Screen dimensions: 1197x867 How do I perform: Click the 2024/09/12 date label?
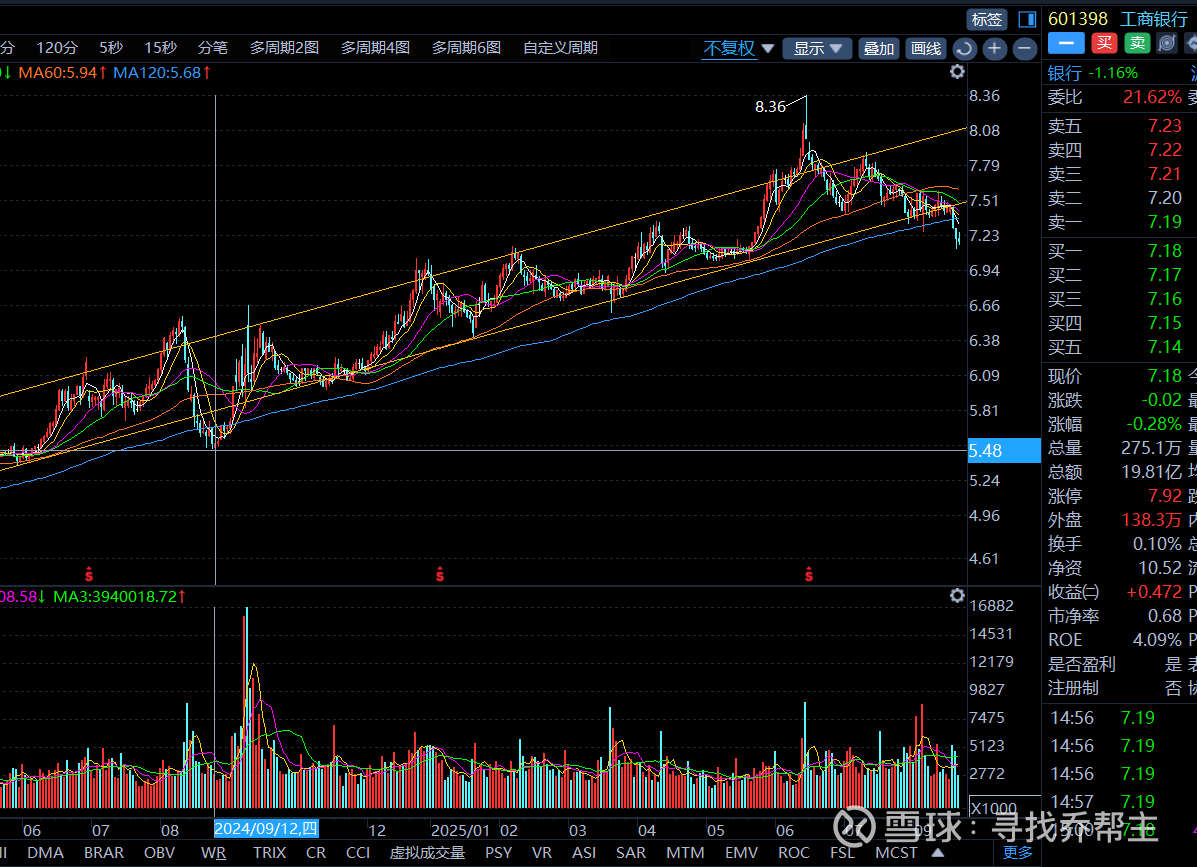(x=266, y=829)
